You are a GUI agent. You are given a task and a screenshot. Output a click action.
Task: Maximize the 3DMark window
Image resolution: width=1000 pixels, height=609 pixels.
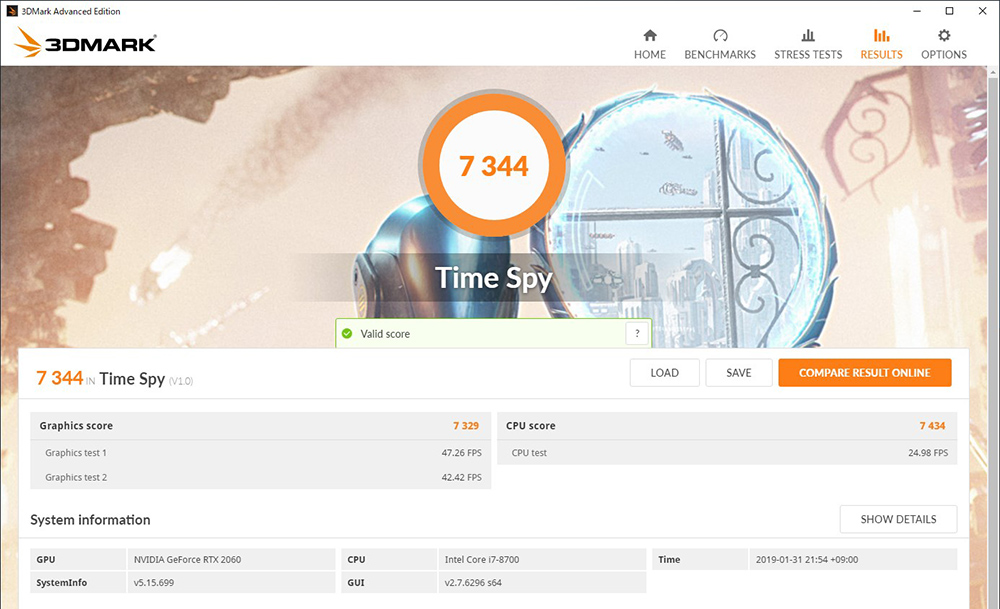(950, 11)
